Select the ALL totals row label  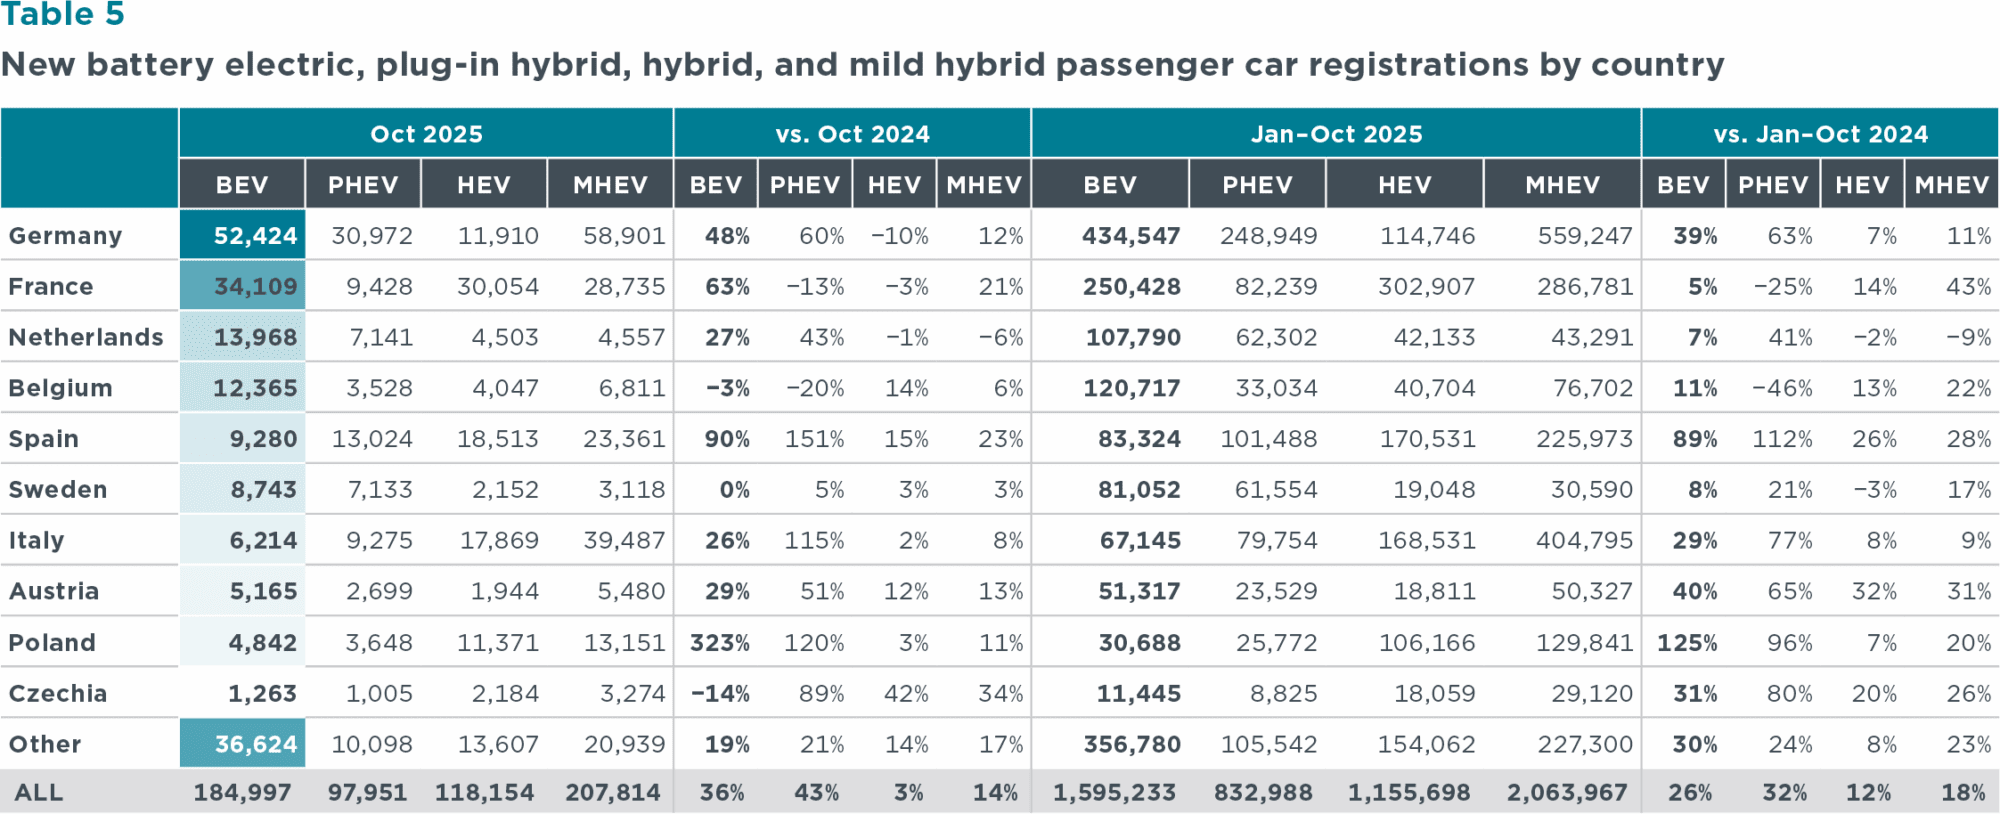tap(39, 793)
